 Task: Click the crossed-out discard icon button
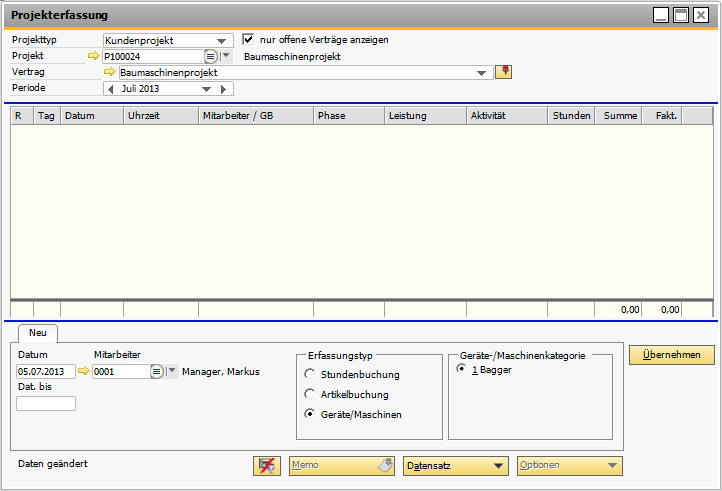pyautogui.click(x=267, y=466)
